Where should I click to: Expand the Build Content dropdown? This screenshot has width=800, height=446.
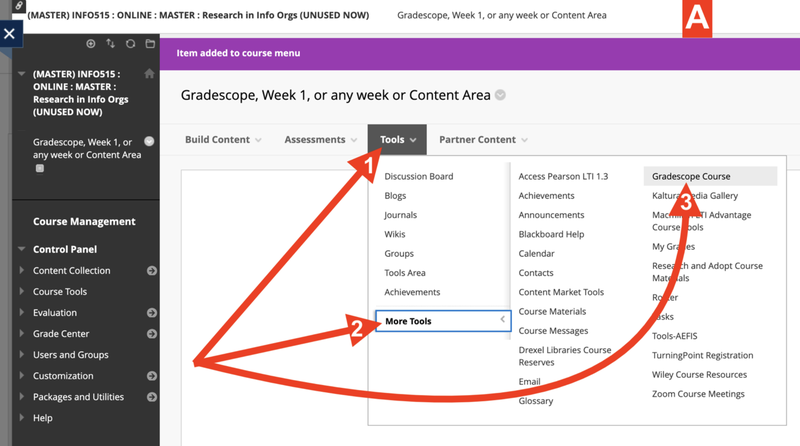point(223,140)
